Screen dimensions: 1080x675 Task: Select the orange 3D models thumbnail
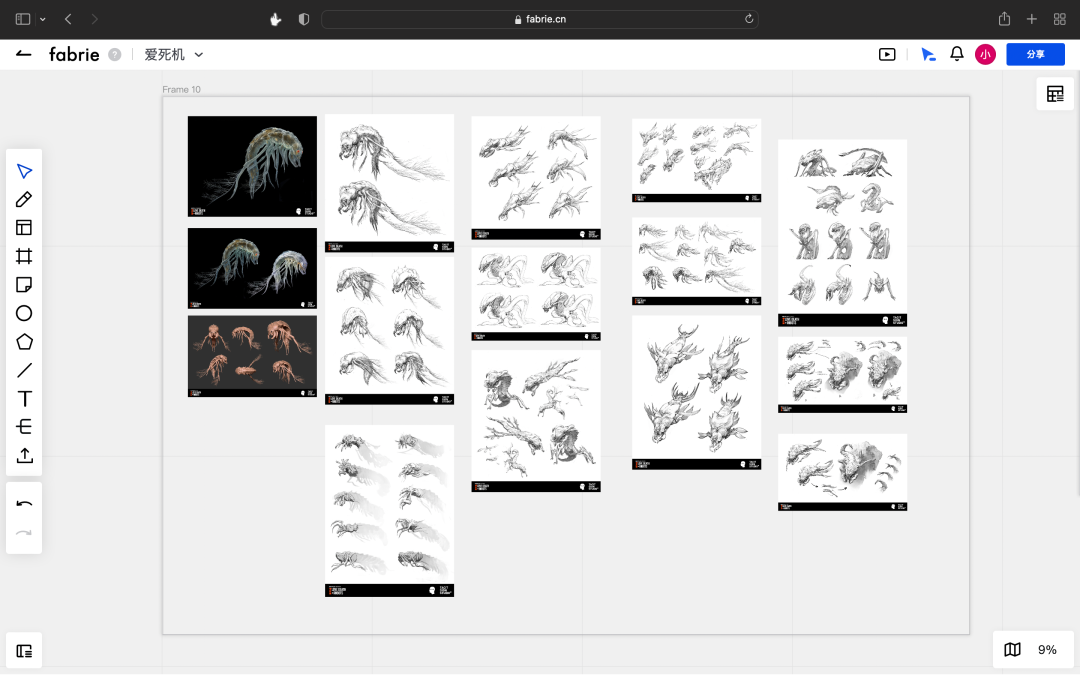tap(252, 356)
